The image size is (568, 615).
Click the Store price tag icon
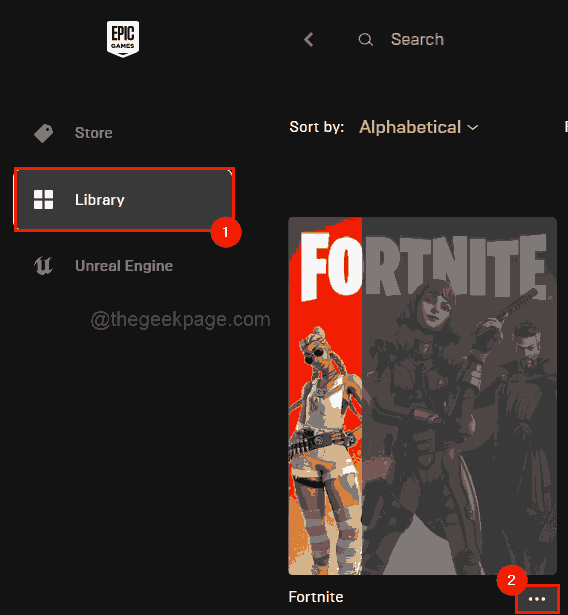44,133
